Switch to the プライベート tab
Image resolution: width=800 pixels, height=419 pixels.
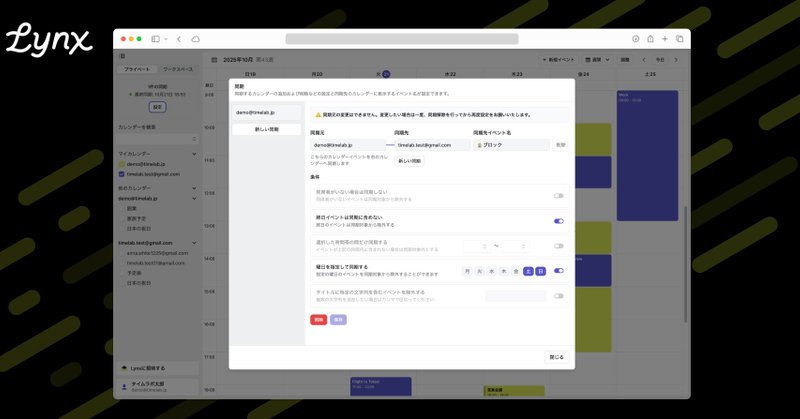click(x=137, y=69)
